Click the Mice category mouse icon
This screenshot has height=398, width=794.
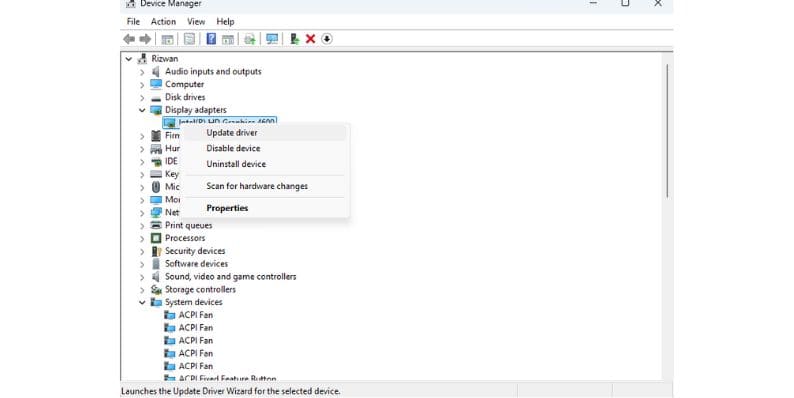click(156, 187)
